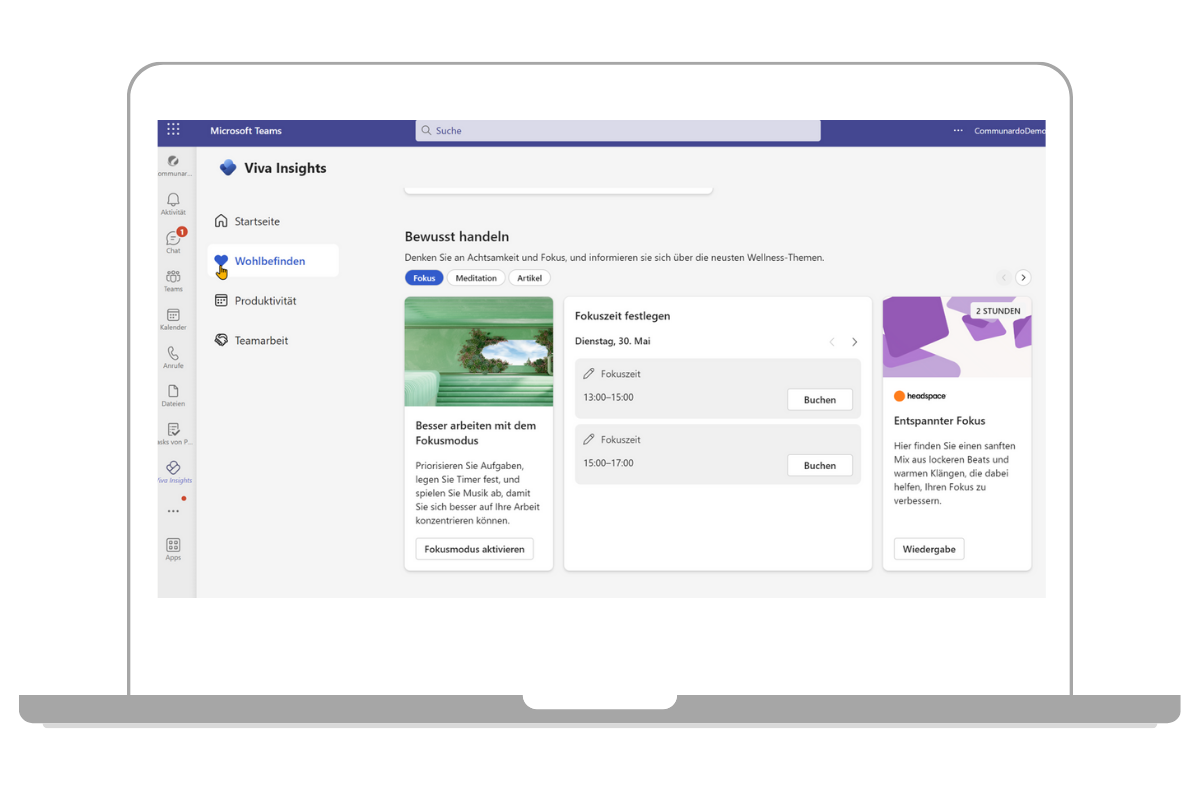The width and height of the screenshot is (1200, 790).
Task: Show next cards with the carousel right arrow
Action: point(1023,278)
